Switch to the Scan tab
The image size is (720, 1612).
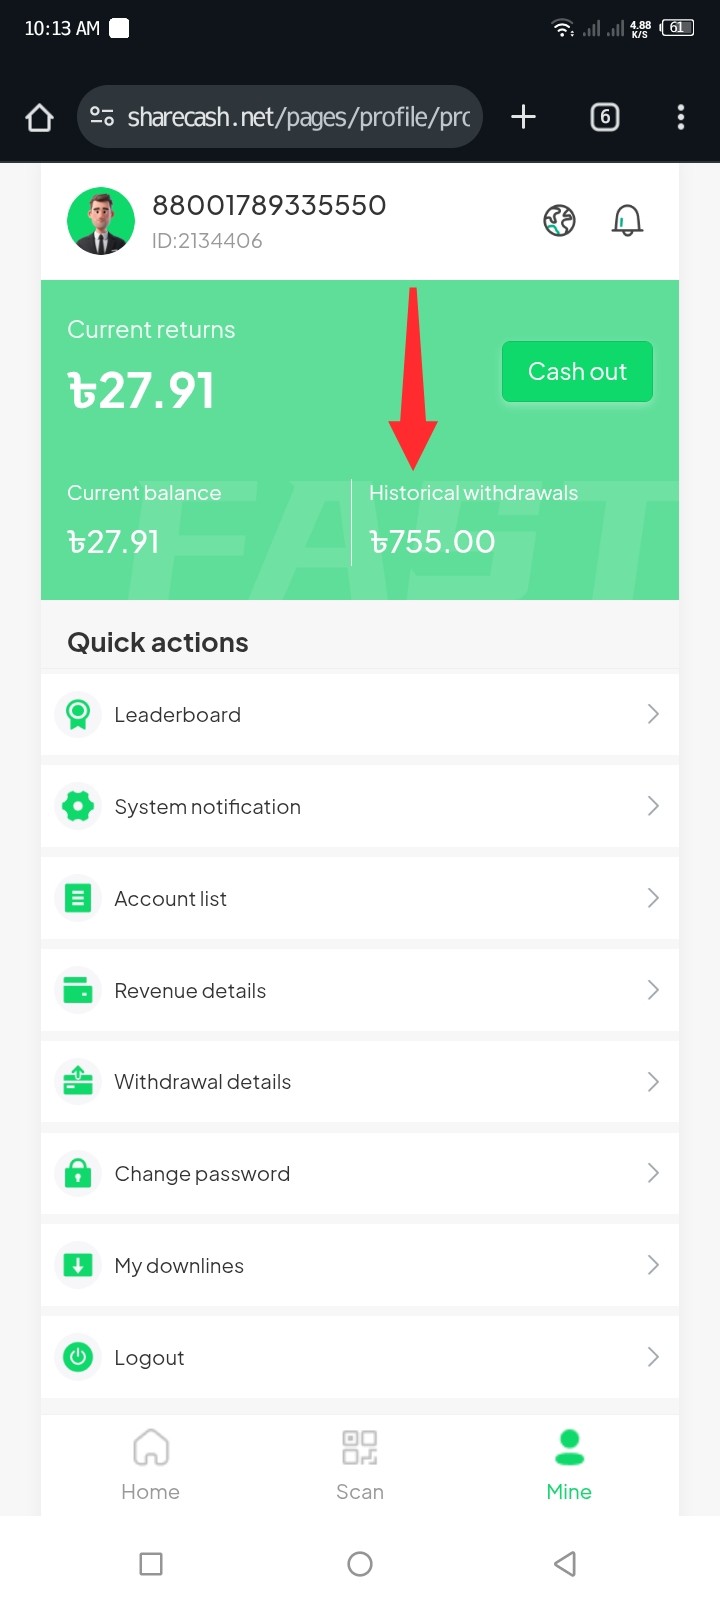[360, 1465]
